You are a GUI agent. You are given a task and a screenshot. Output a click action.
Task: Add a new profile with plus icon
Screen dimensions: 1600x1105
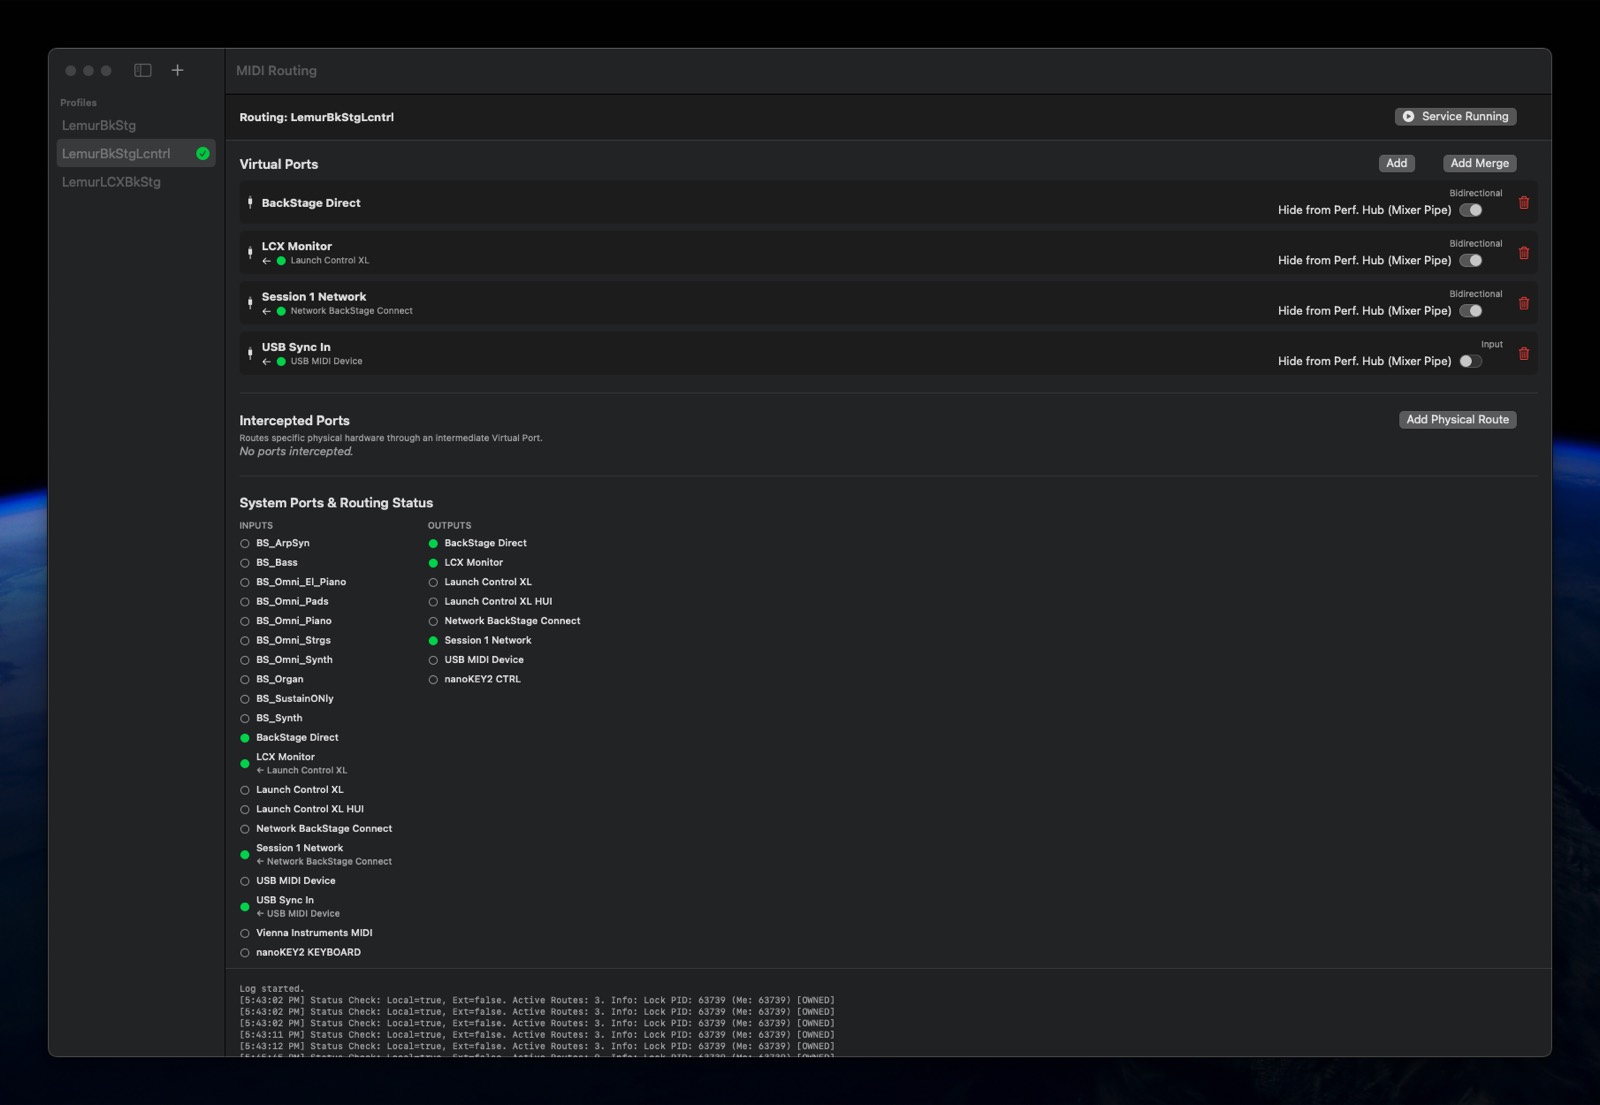click(177, 70)
